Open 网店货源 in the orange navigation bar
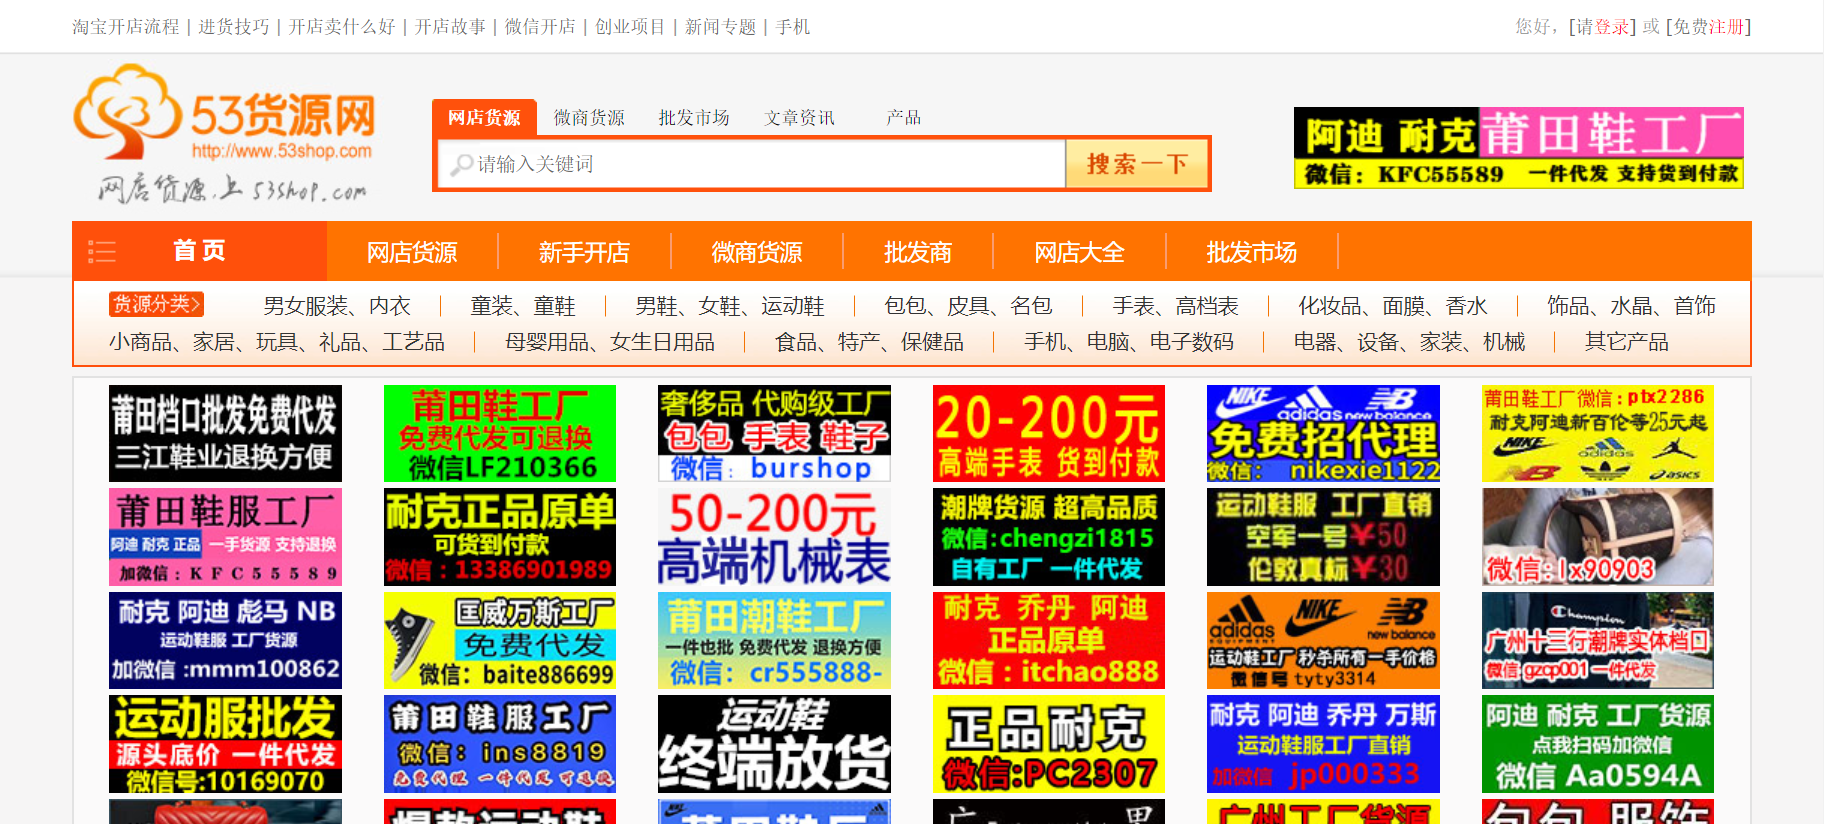This screenshot has width=1824, height=824. coord(412,252)
